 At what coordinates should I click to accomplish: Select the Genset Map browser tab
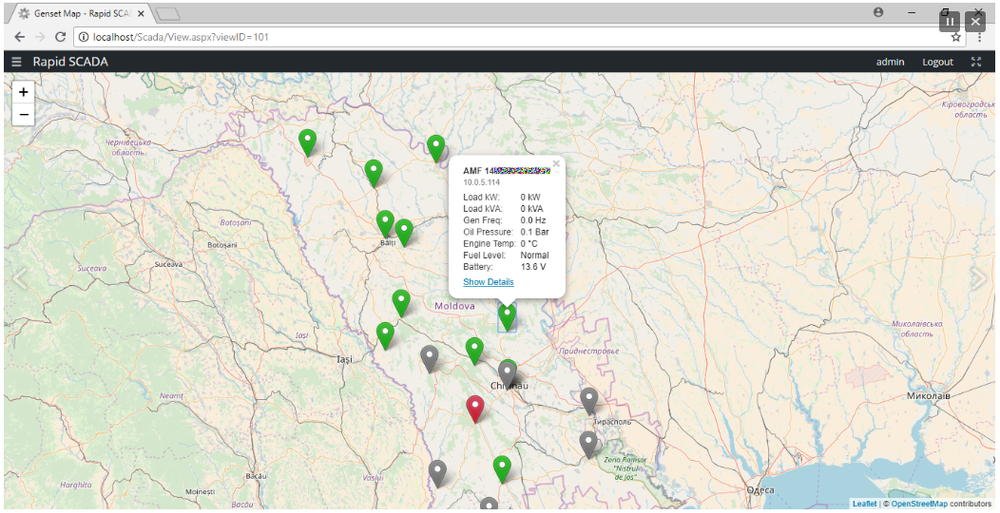point(81,13)
